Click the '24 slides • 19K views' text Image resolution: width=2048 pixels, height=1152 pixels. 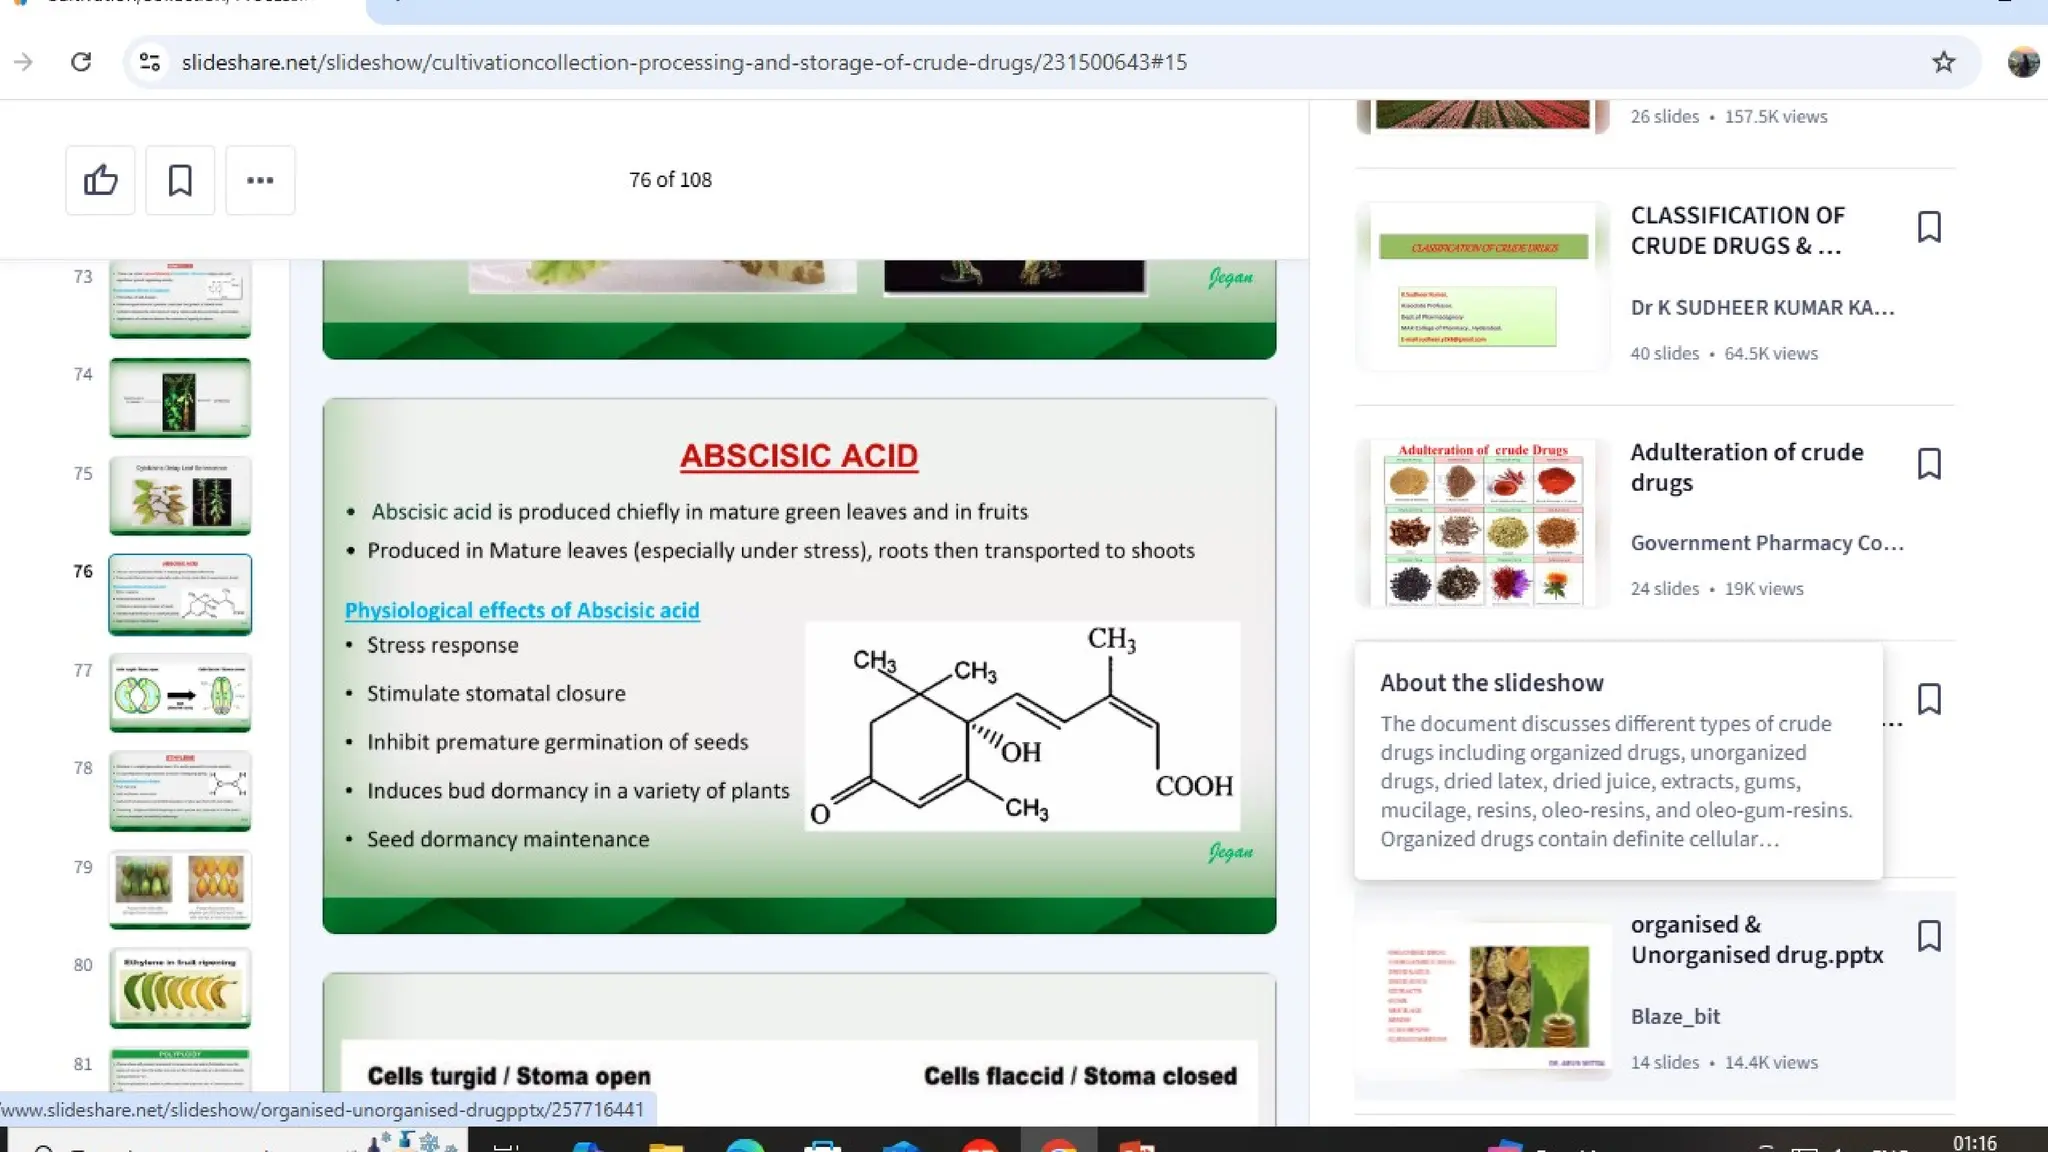(1717, 588)
